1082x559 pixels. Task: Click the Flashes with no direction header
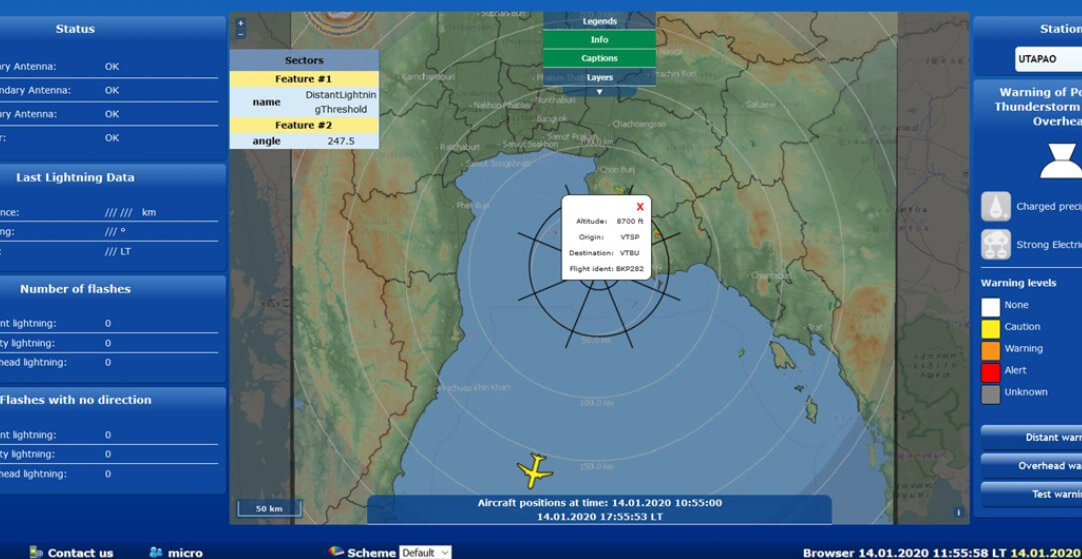point(75,400)
